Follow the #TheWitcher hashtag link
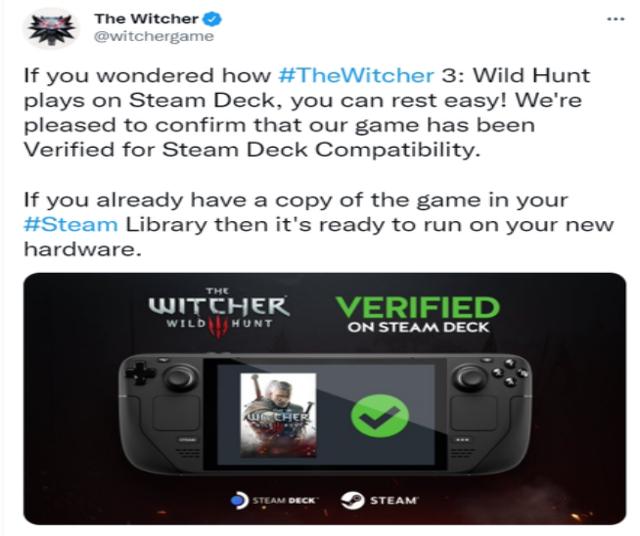640x536 pixels. point(356,75)
